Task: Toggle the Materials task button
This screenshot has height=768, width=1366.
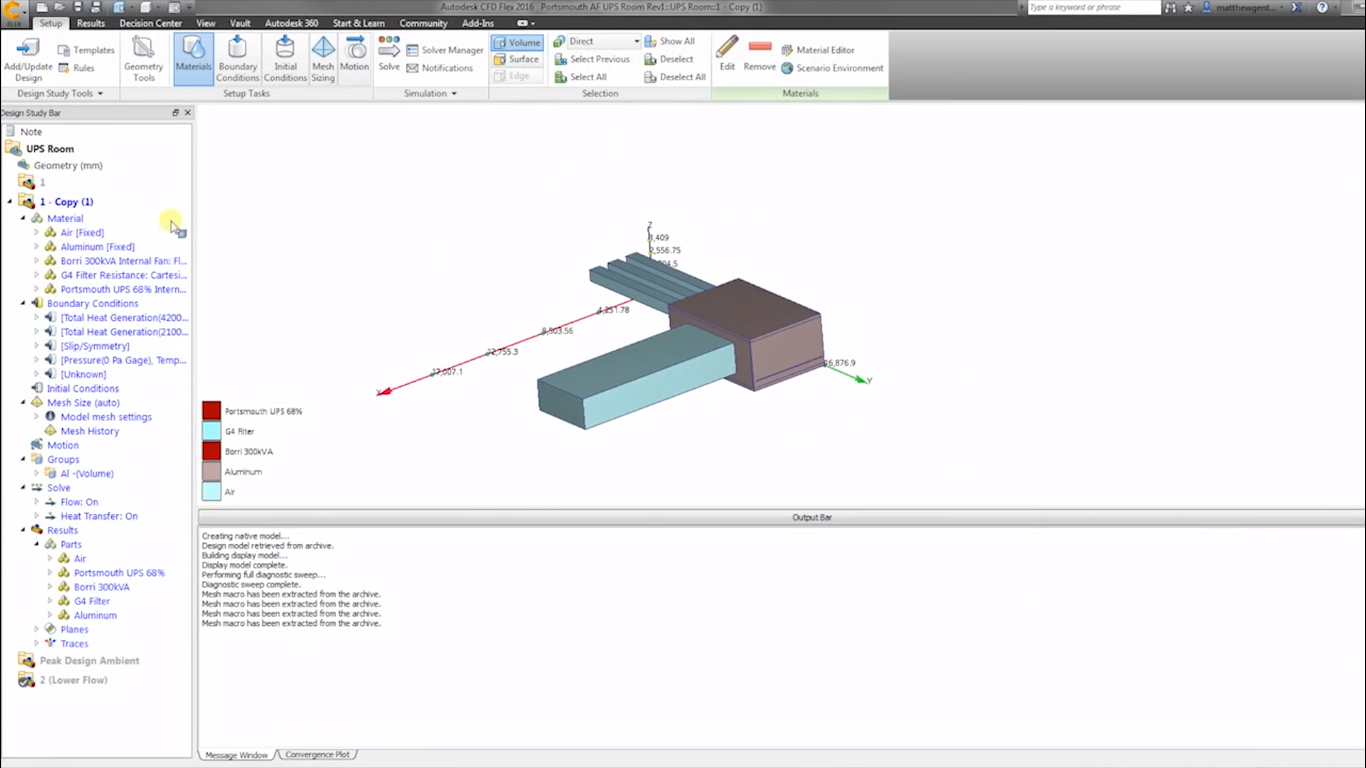Action: [193, 59]
